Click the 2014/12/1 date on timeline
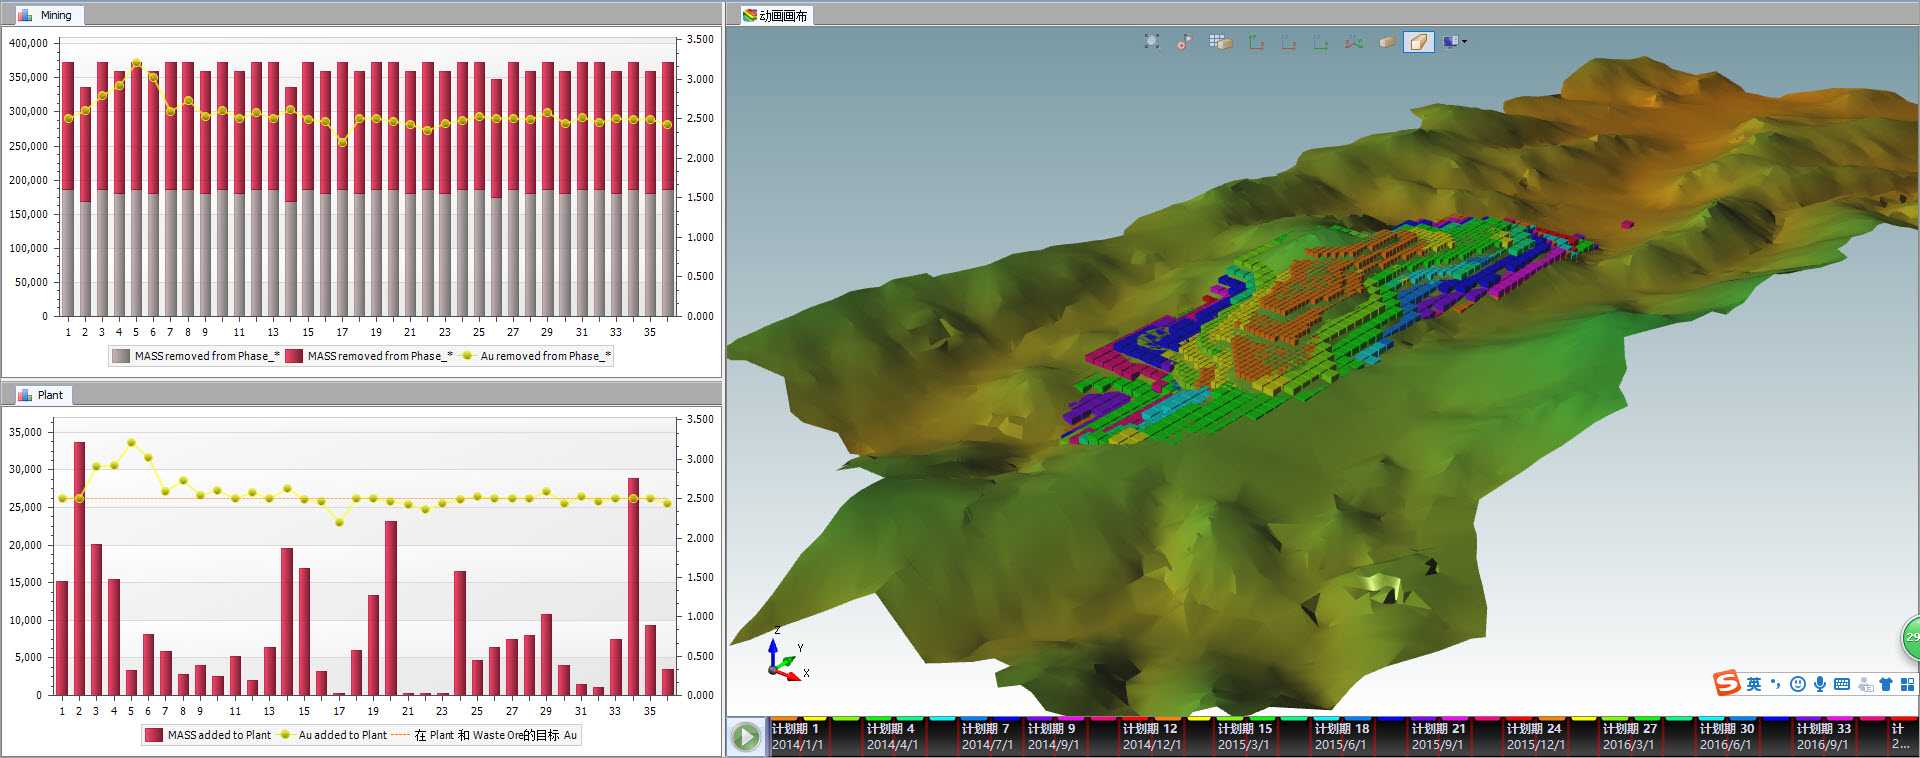 coord(1152,745)
